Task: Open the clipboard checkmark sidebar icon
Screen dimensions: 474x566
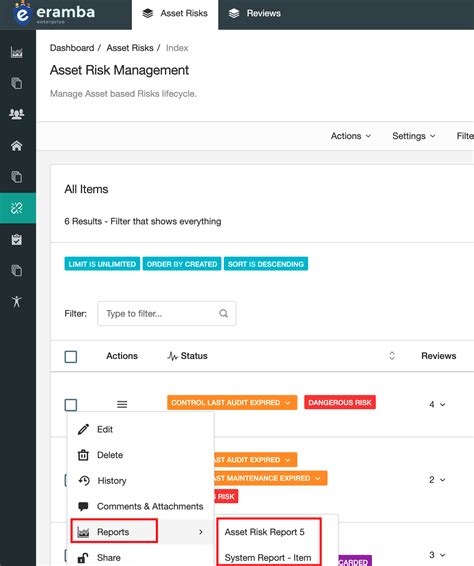Action: (17, 239)
